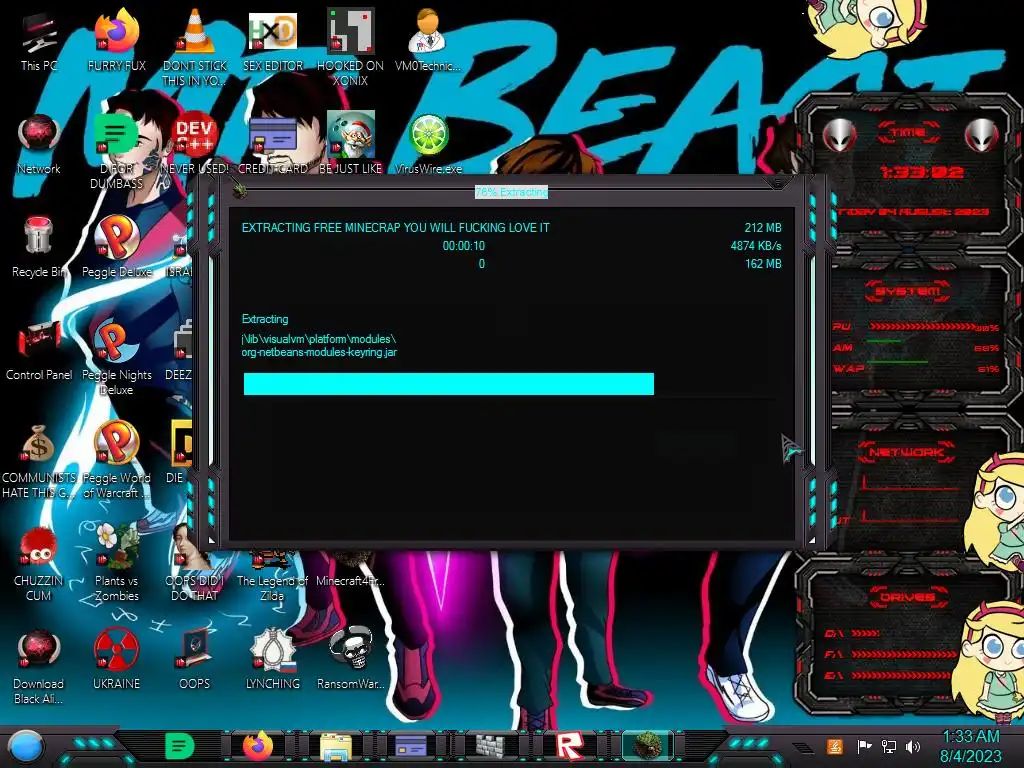The image size is (1024, 768).
Task: Click the extractor window title icon
Action: [240, 190]
